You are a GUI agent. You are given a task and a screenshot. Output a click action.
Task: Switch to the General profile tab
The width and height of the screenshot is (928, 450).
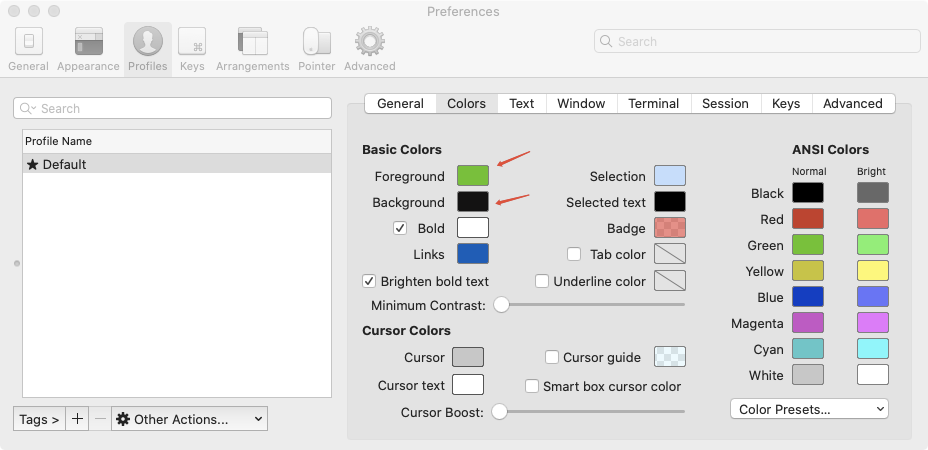click(x=400, y=104)
